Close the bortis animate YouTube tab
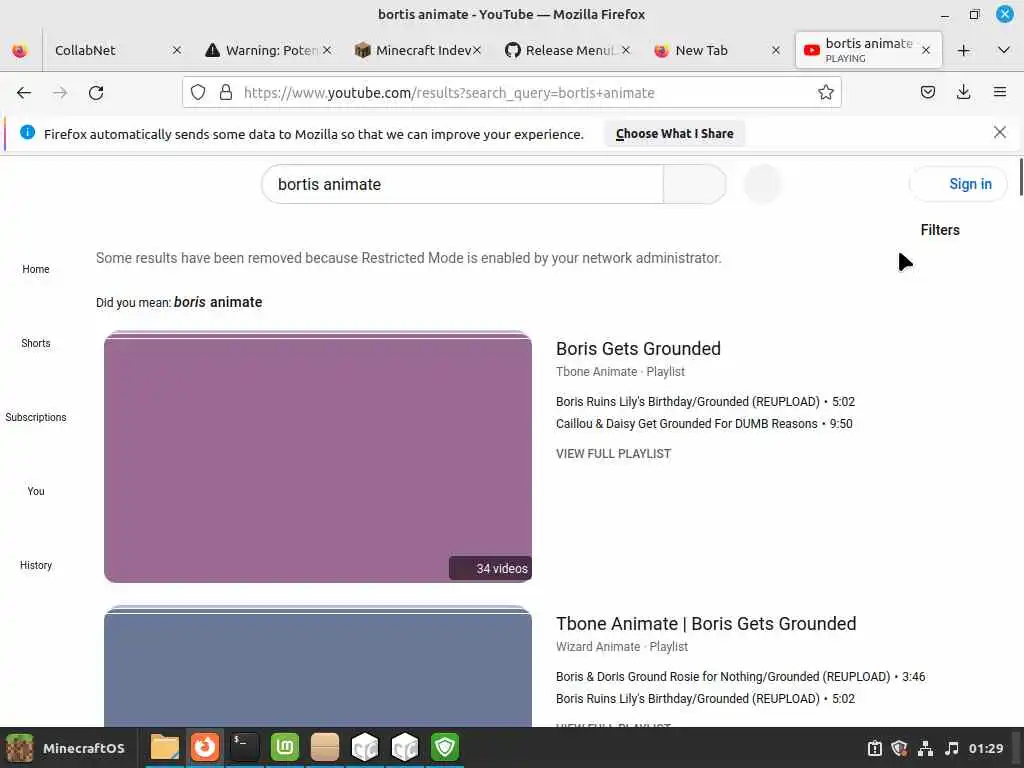1024x768 pixels. (x=925, y=50)
